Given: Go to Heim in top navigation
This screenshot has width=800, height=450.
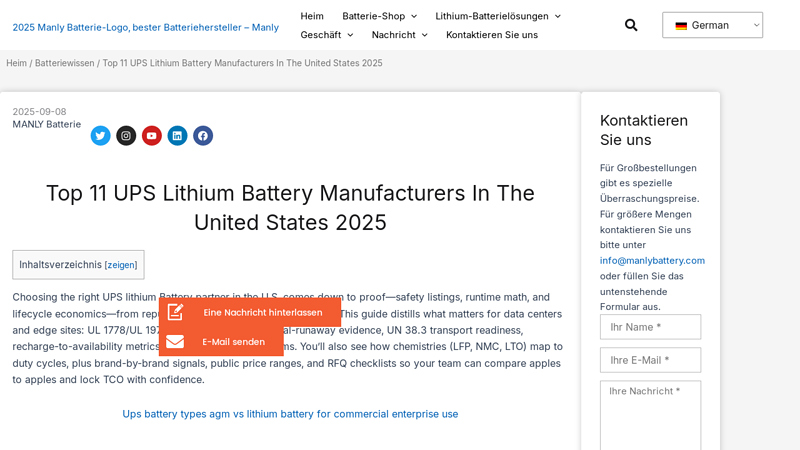Looking at the screenshot, I should click(x=312, y=16).
